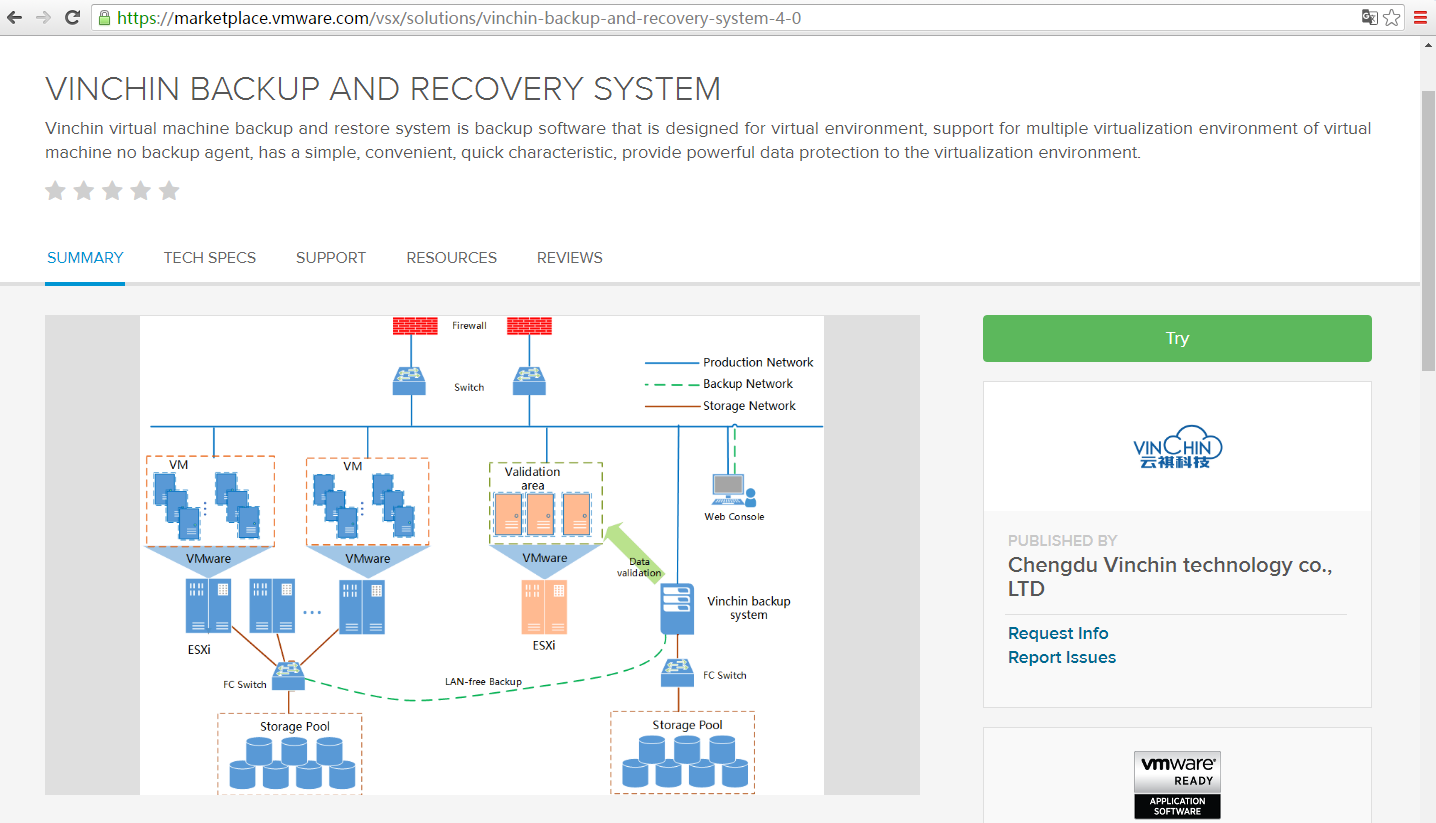
Task: Click the browser back arrow
Action: 15,17
